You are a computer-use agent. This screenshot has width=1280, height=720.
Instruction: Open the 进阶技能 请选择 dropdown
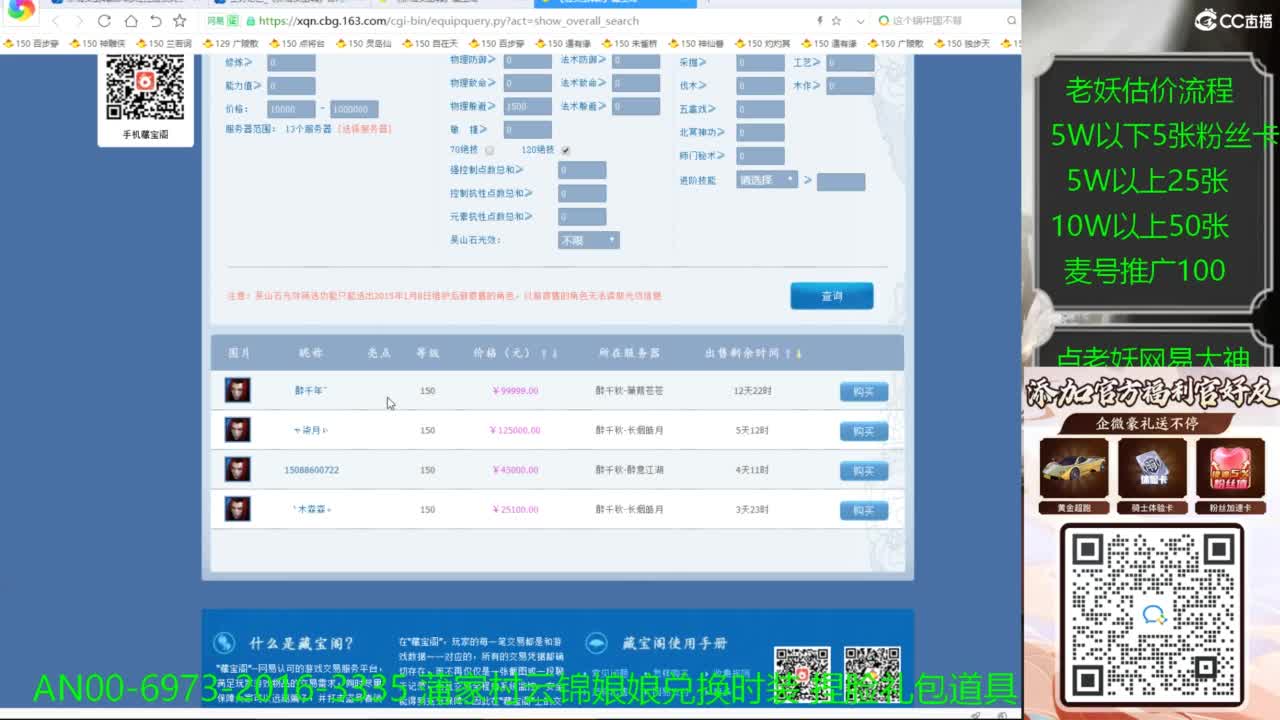point(767,180)
